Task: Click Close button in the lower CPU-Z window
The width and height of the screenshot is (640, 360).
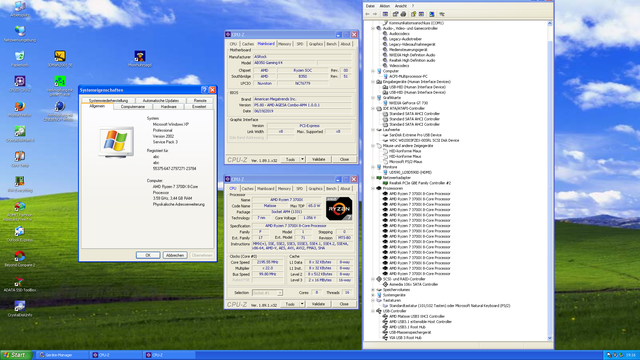Action: point(344,304)
